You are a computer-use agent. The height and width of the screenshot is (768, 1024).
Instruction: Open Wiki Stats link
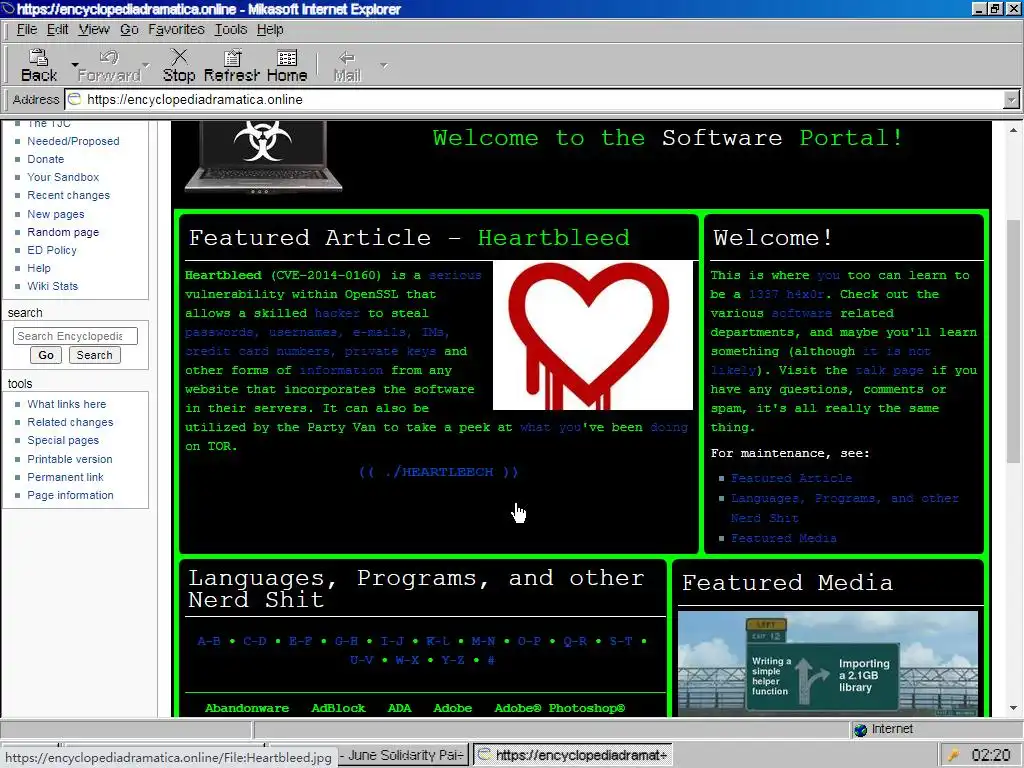tap(52, 286)
